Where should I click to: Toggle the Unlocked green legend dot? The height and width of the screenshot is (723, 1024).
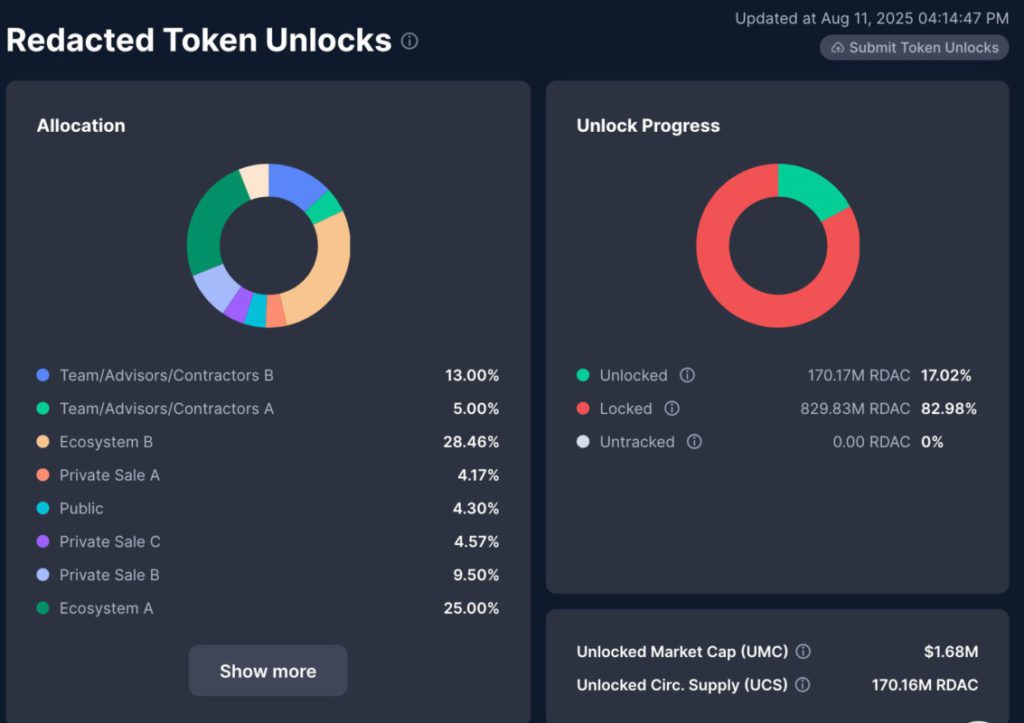click(583, 375)
